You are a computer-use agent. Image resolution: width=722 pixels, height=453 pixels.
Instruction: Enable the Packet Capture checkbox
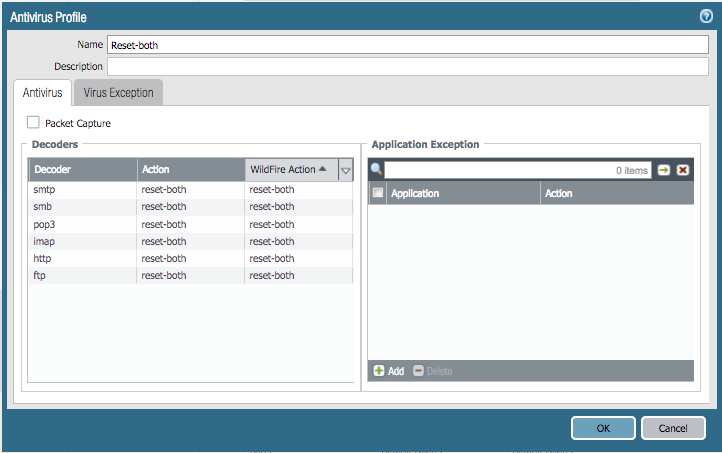point(34,123)
